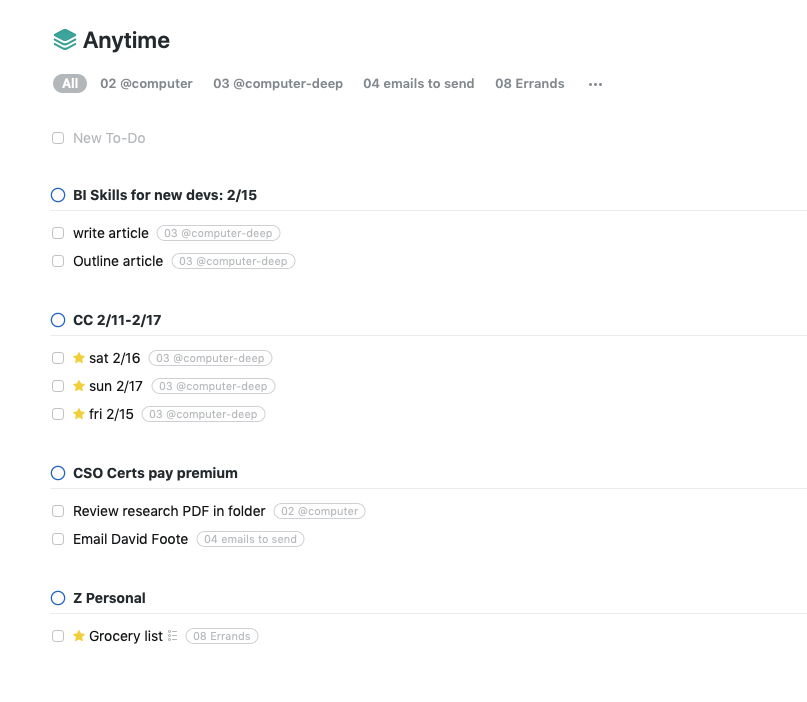807x702 pixels.
Task: Click the checklist icon beside "Grocery list"
Action: (170, 635)
